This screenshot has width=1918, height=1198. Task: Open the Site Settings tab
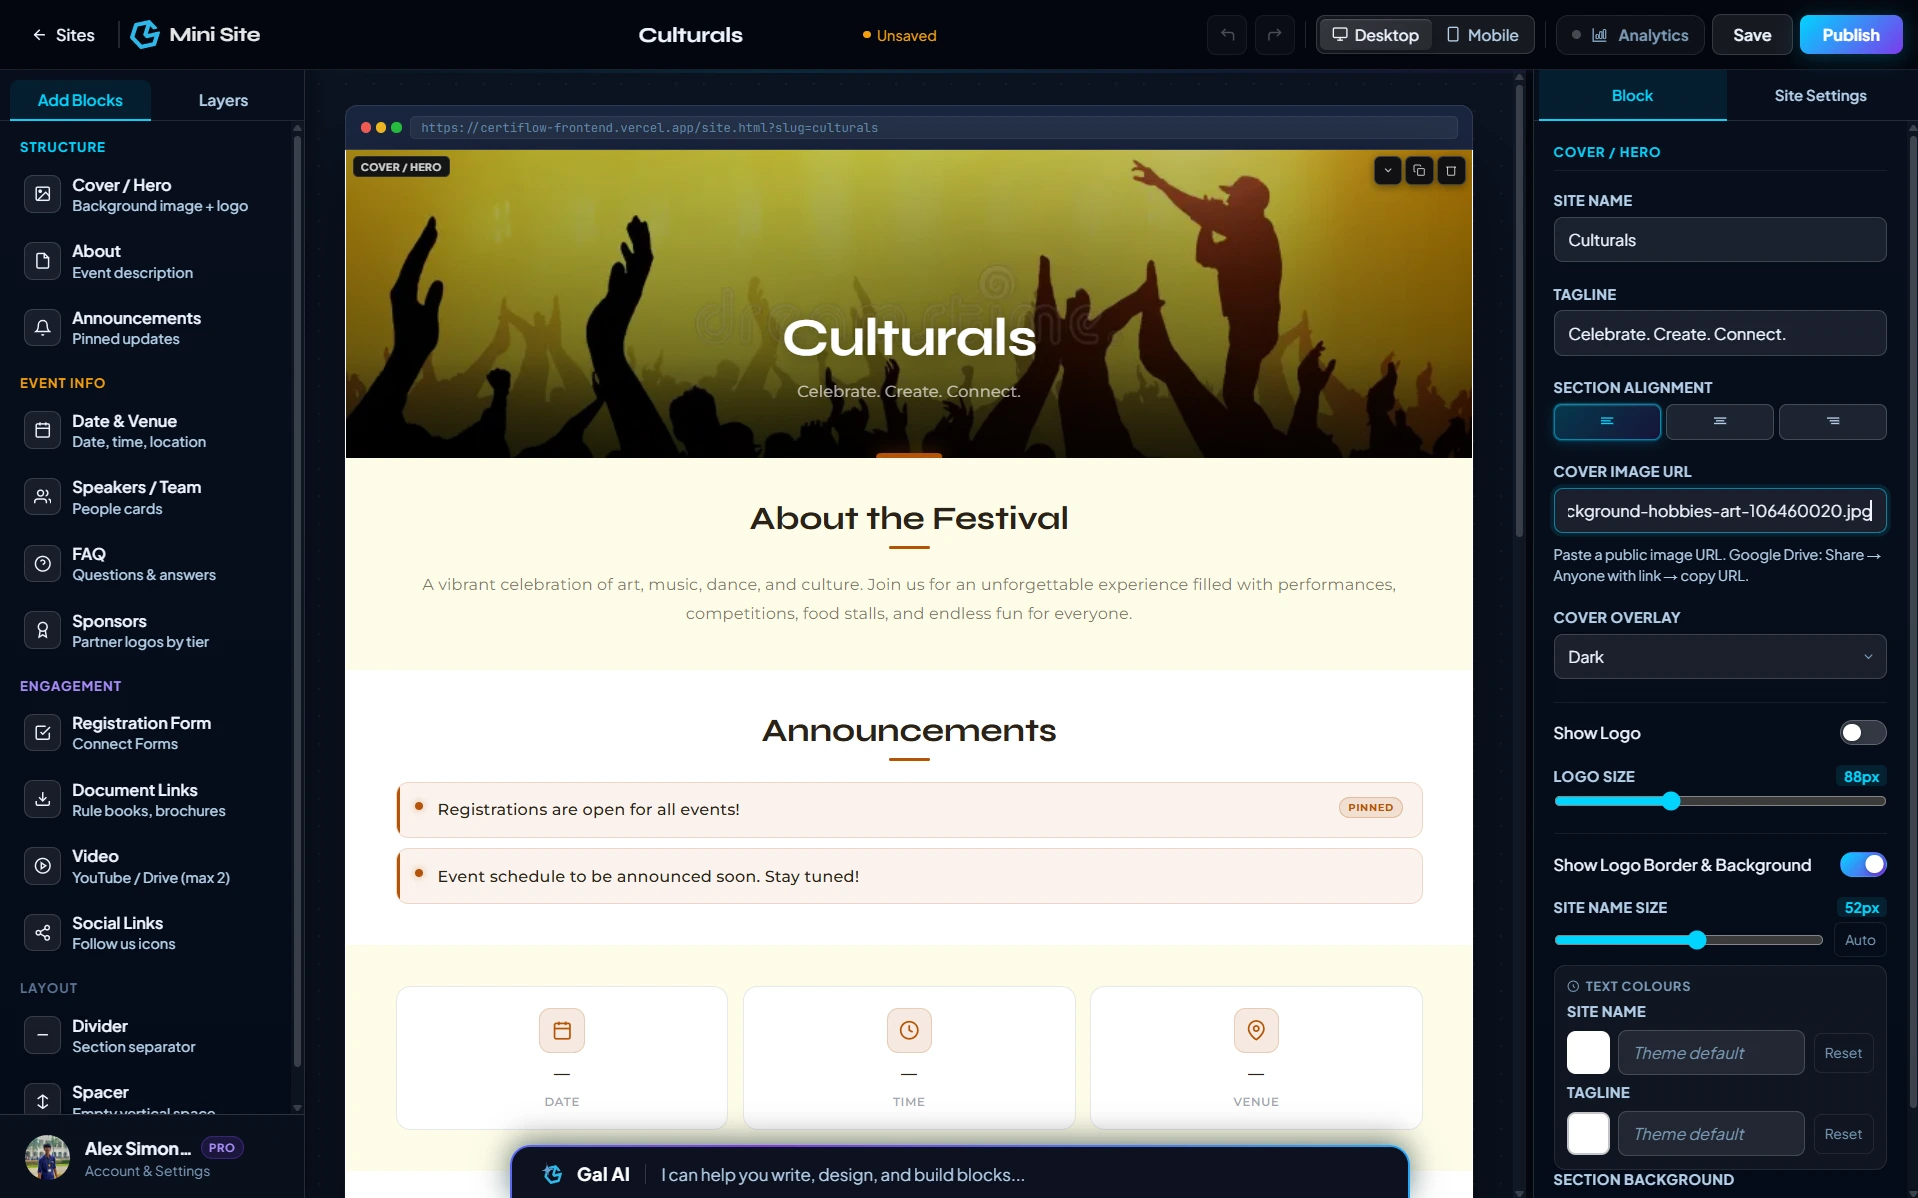click(1820, 96)
